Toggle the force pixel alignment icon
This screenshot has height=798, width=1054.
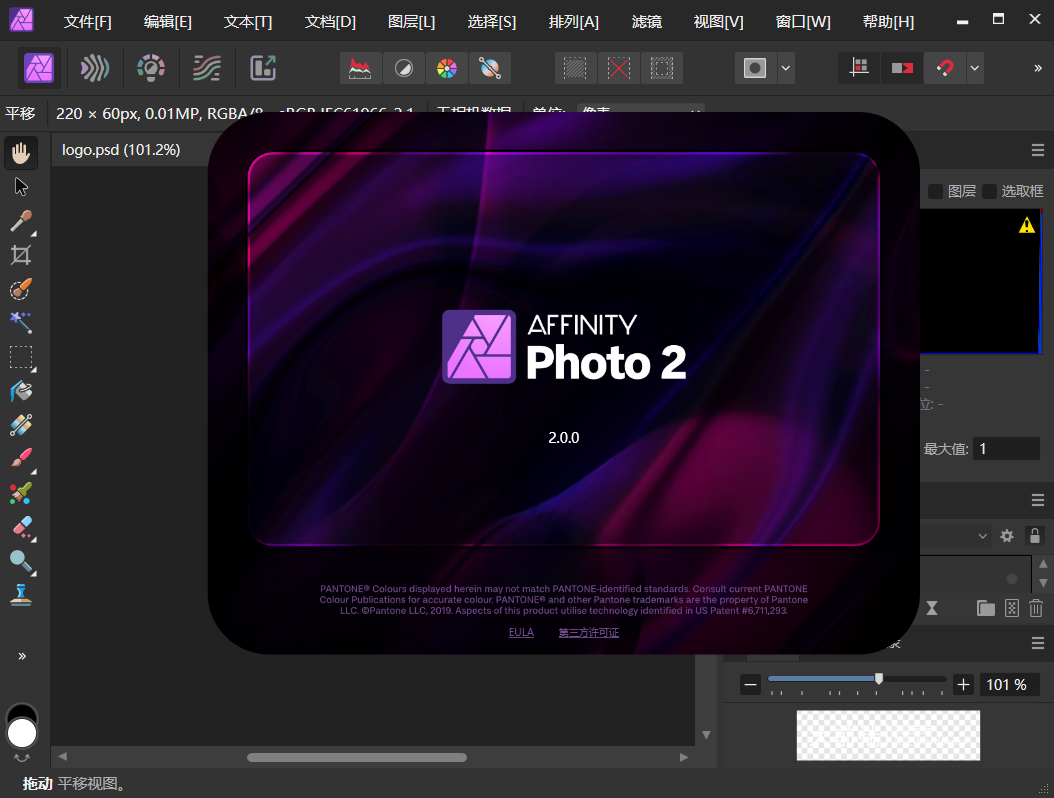(x=859, y=68)
